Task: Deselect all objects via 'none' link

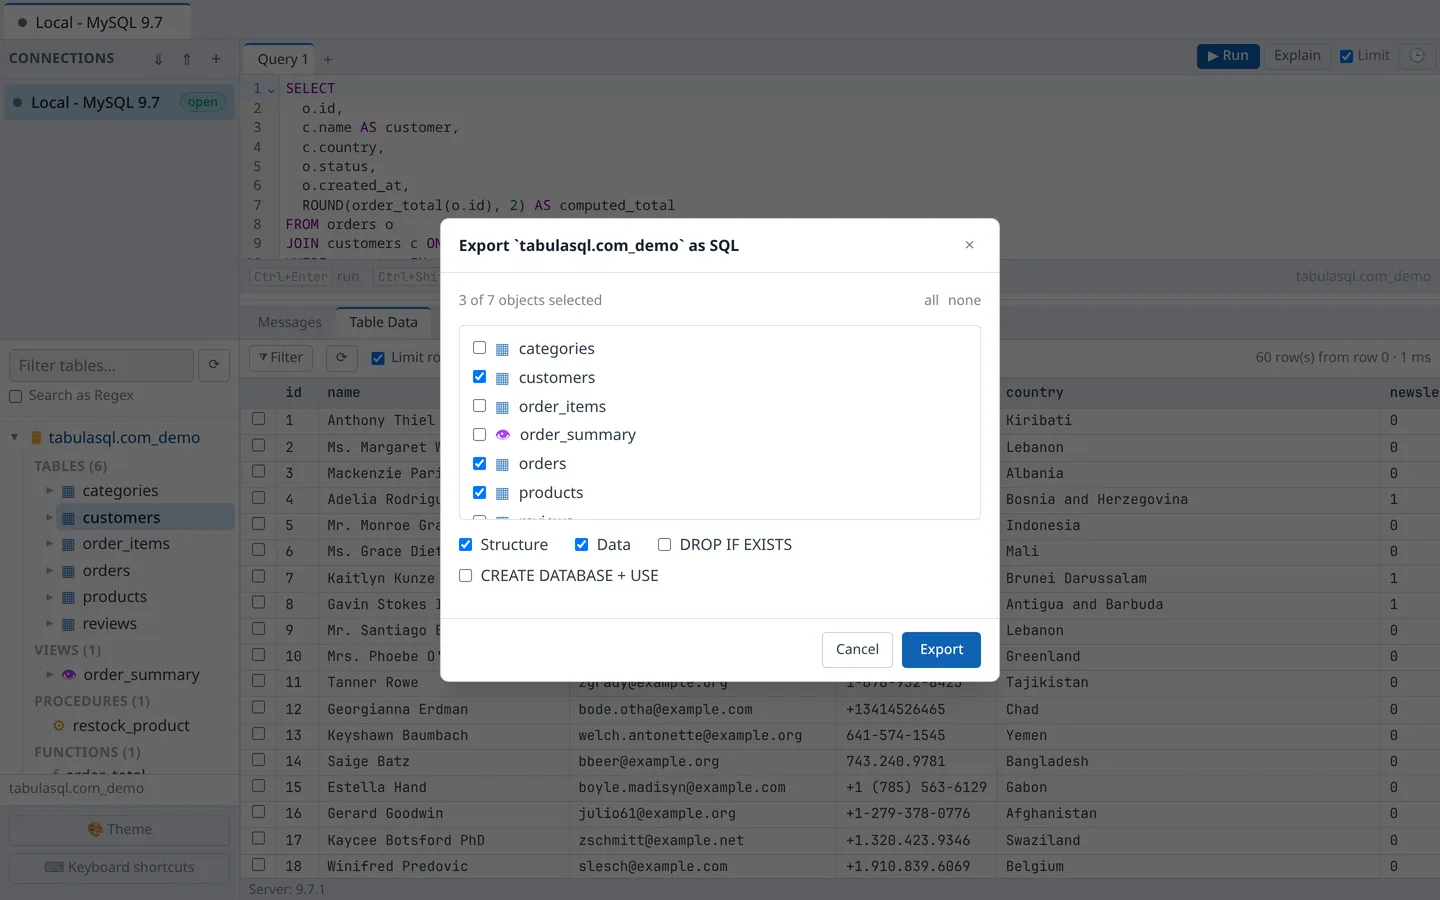Action: [964, 300]
